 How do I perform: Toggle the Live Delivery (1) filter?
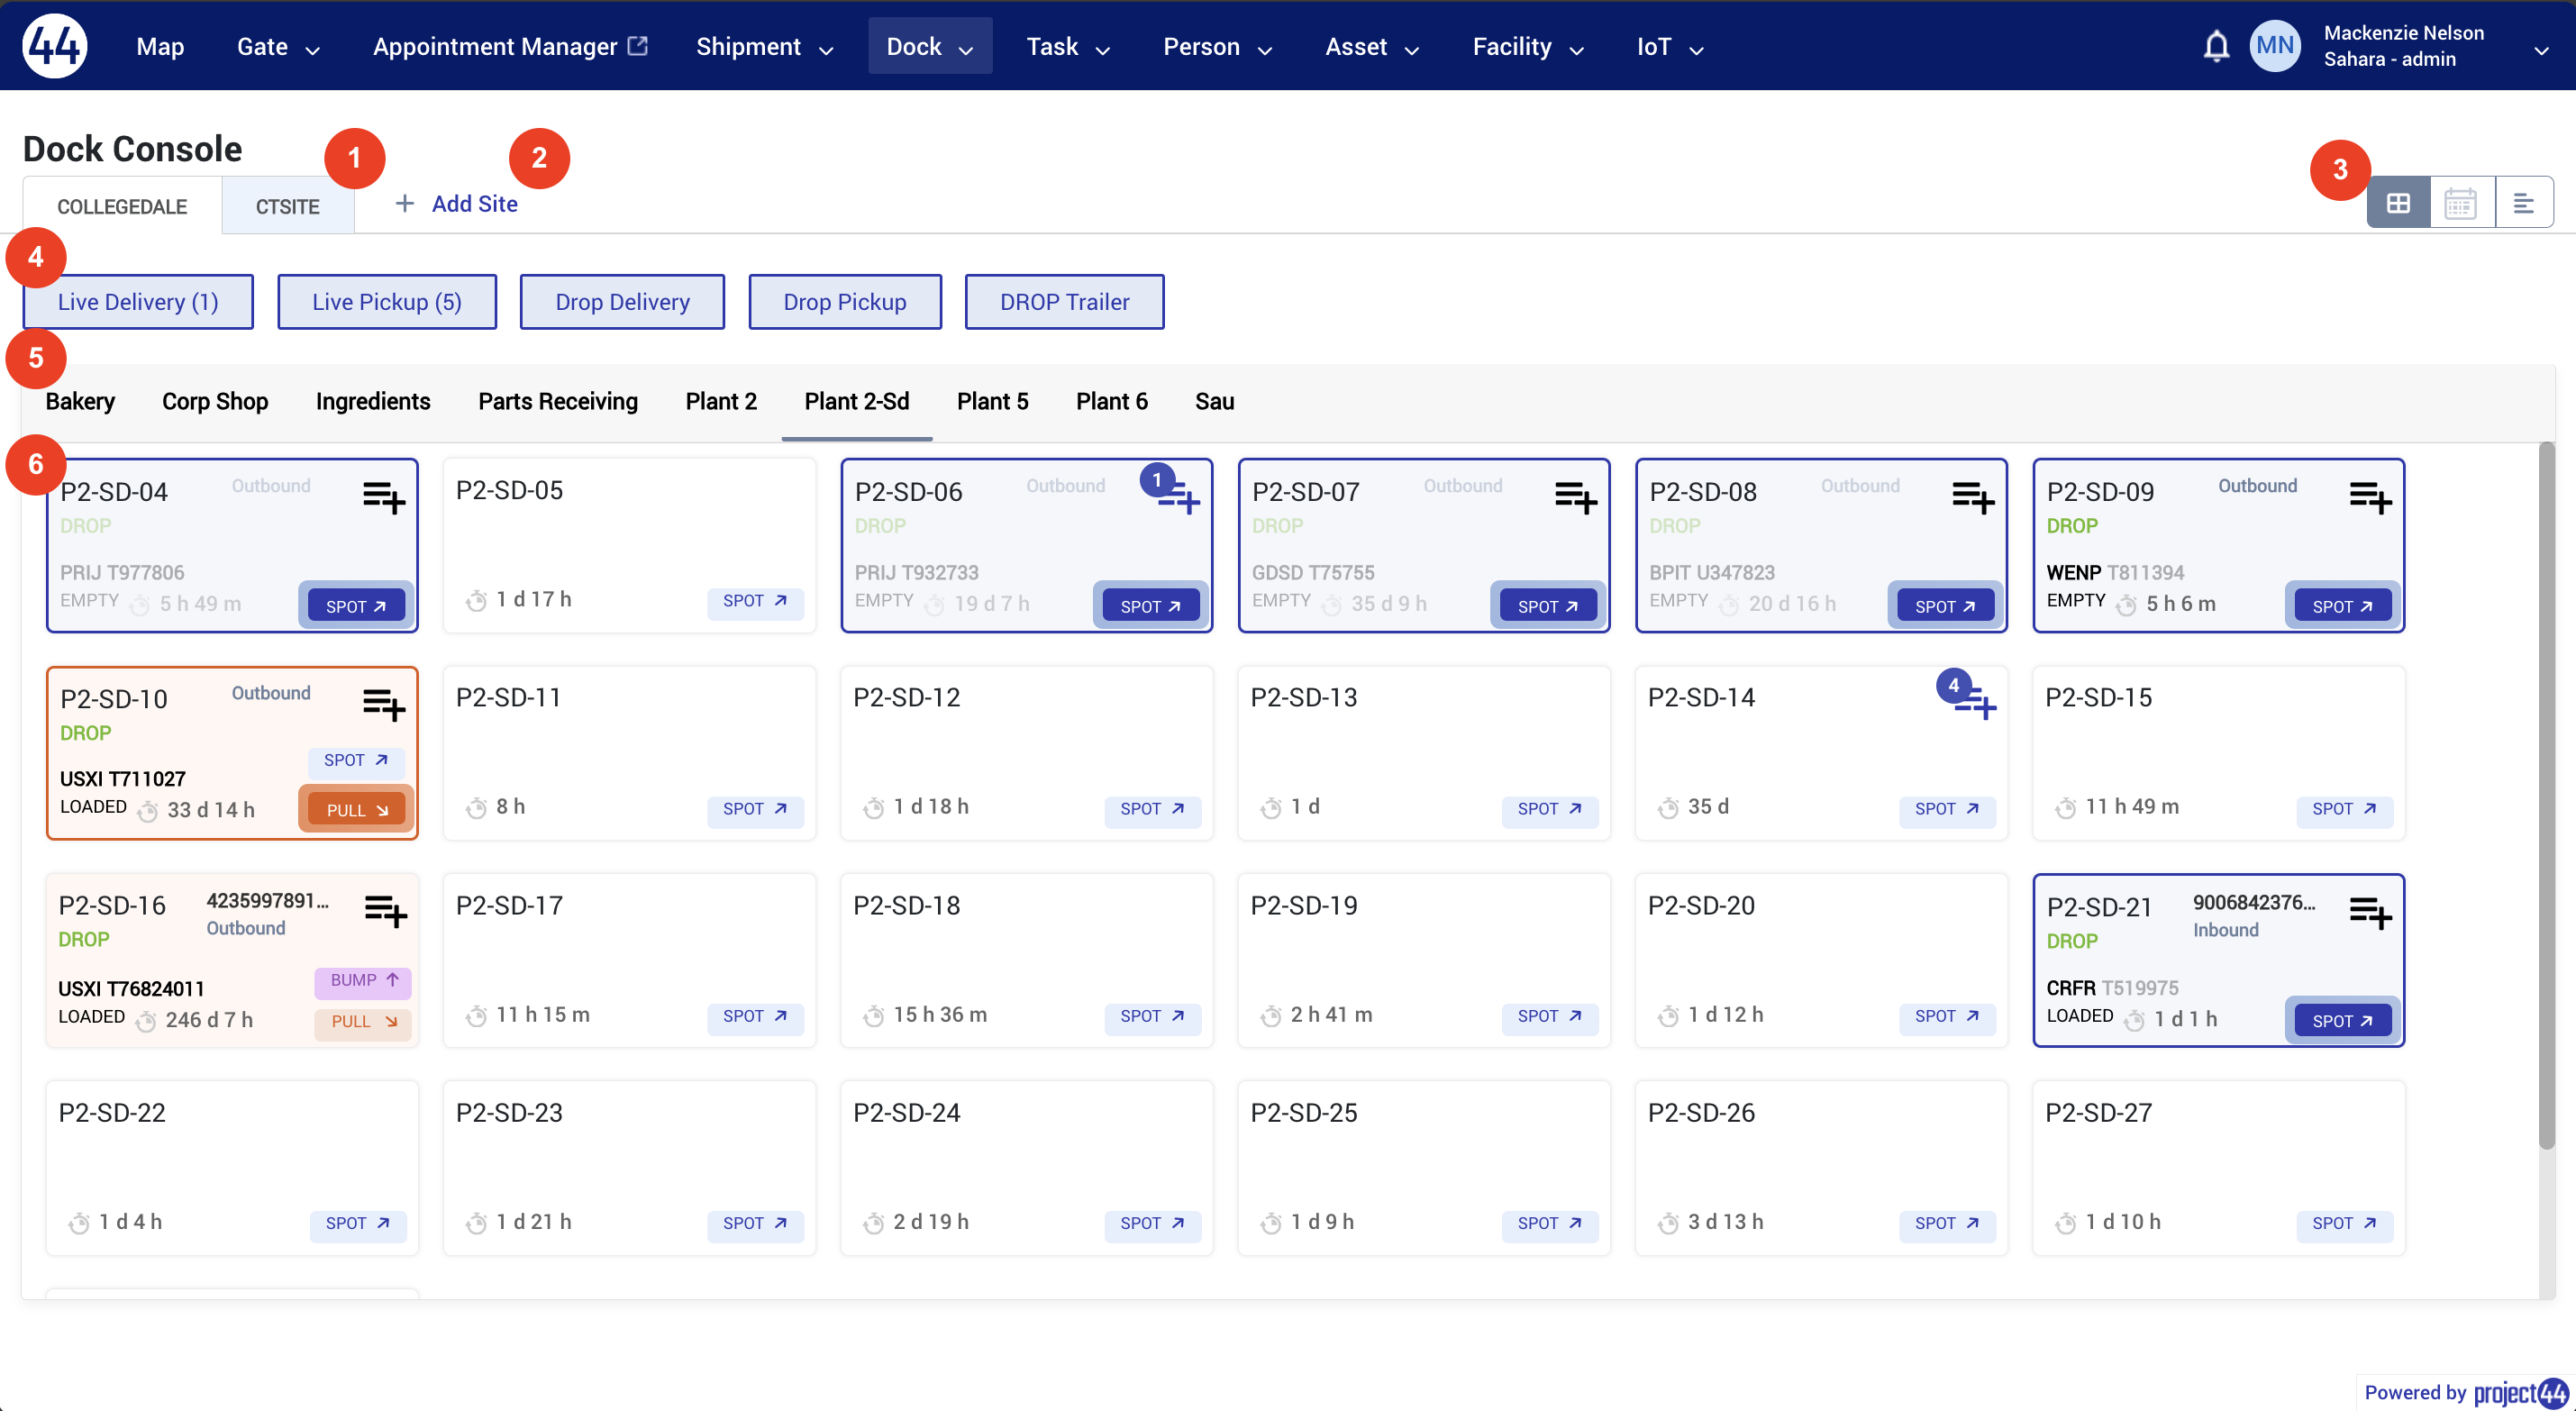[x=138, y=302]
